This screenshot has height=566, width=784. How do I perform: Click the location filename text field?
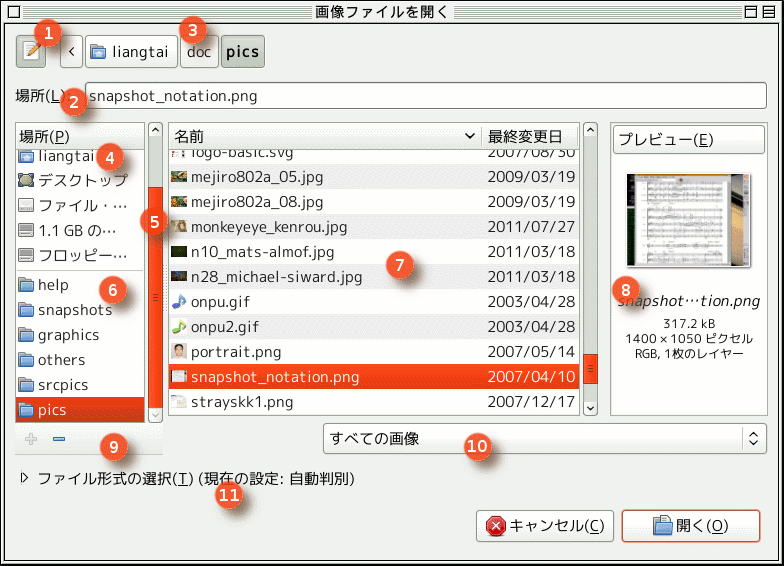pyautogui.click(x=426, y=96)
